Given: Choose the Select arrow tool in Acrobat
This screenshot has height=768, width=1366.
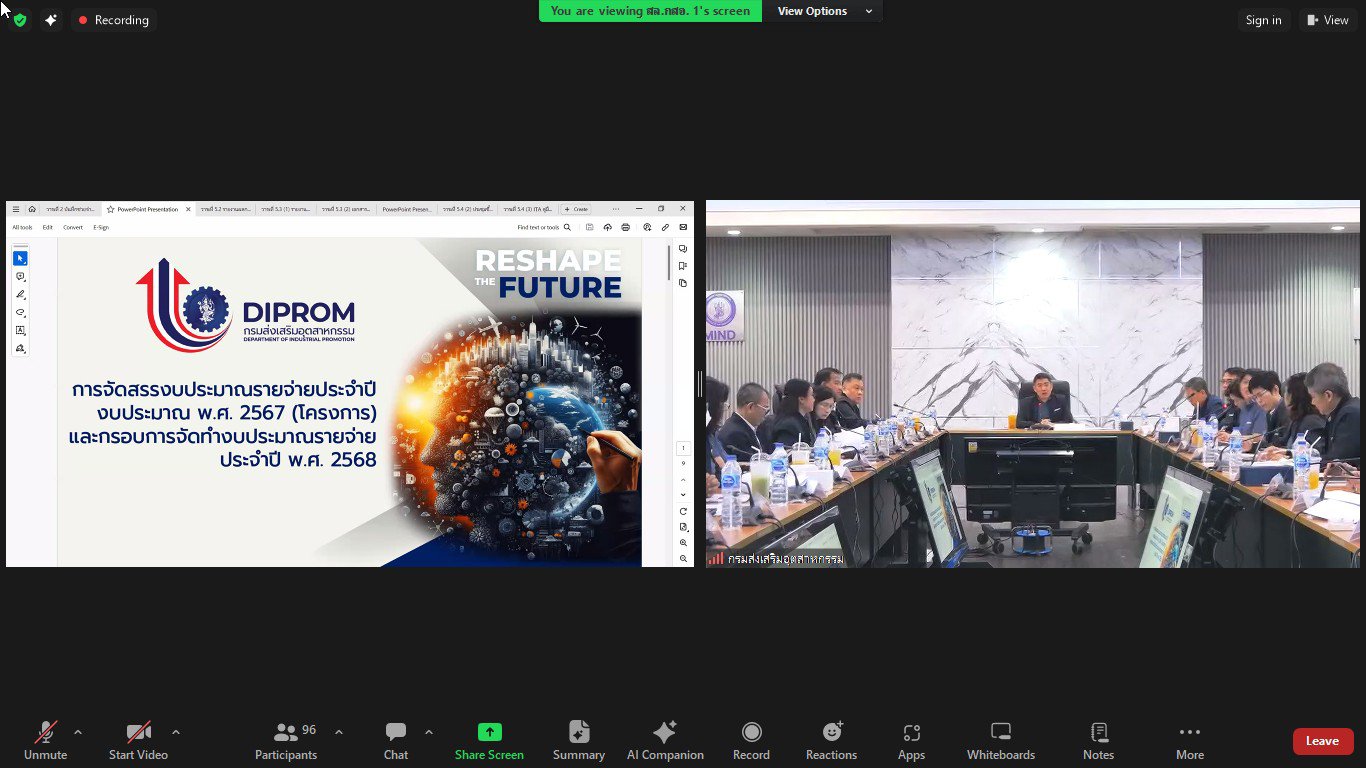Looking at the screenshot, I should click(x=20, y=258).
